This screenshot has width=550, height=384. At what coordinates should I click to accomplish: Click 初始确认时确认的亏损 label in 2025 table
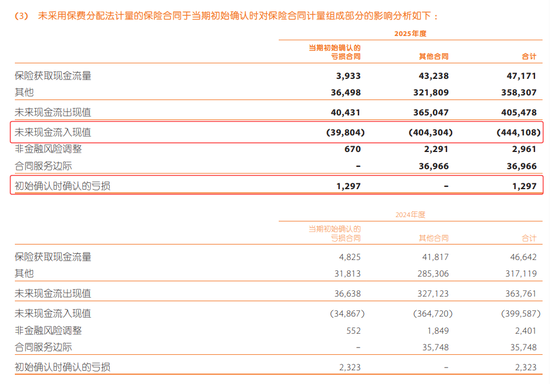[x=62, y=186]
